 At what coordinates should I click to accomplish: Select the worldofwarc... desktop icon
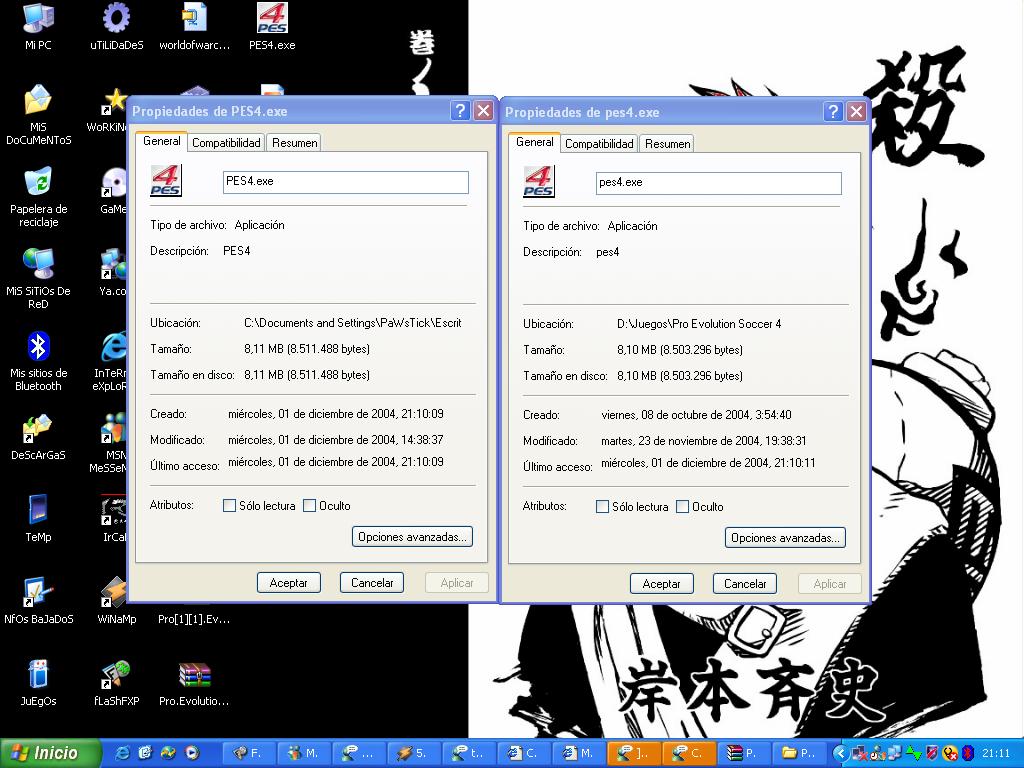pos(194,26)
